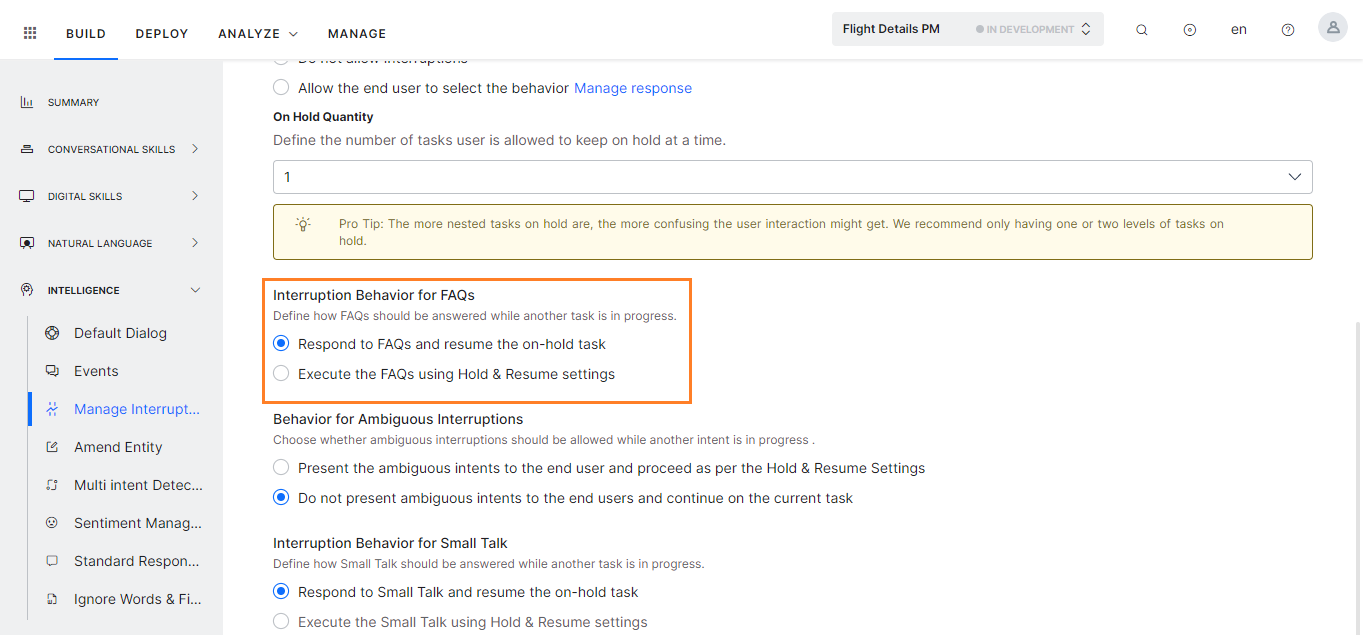The image size is (1363, 635).
Task: Click the Multi intent Detection icon
Action: pos(52,485)
